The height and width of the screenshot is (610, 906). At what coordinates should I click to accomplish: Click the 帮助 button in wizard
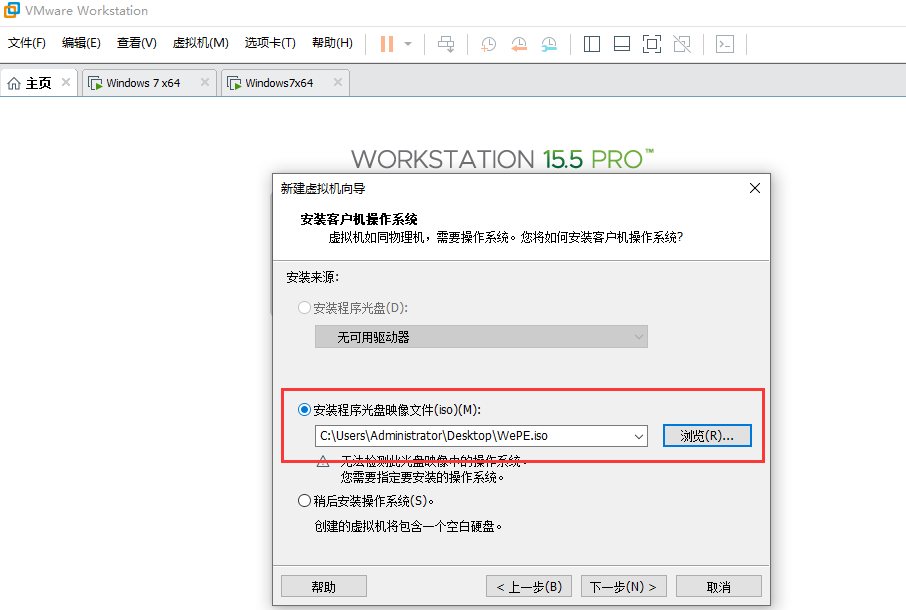coord(324,587)
